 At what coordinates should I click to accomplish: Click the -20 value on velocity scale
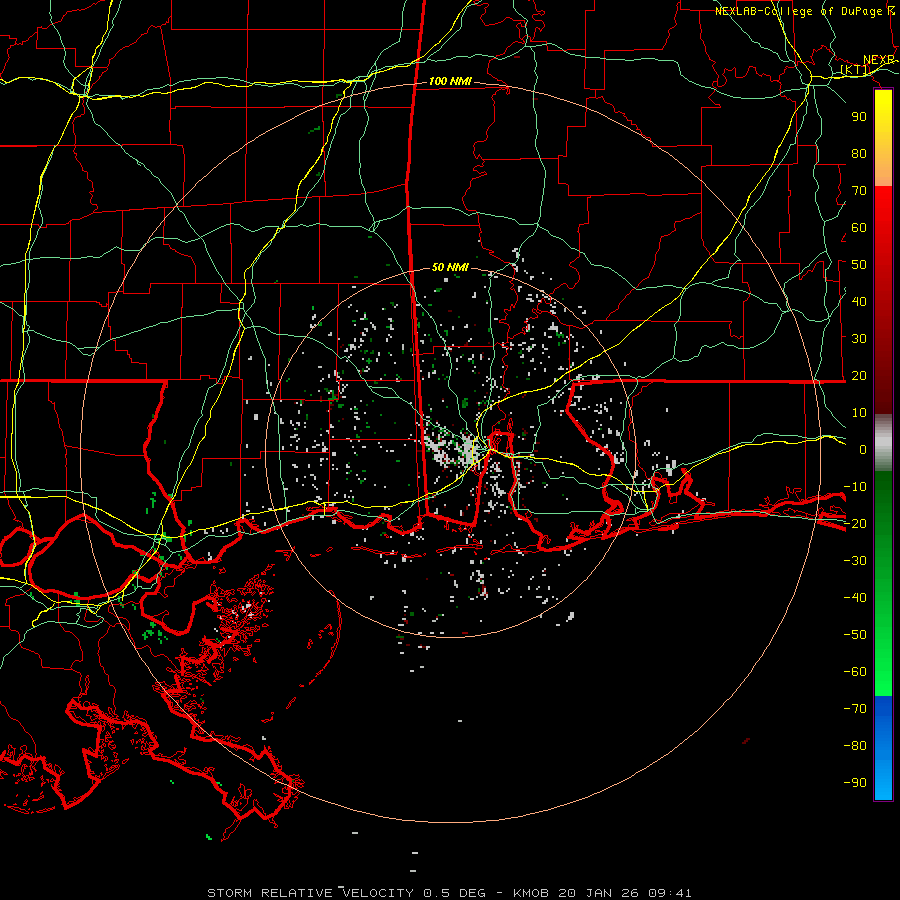pos(855,523)
